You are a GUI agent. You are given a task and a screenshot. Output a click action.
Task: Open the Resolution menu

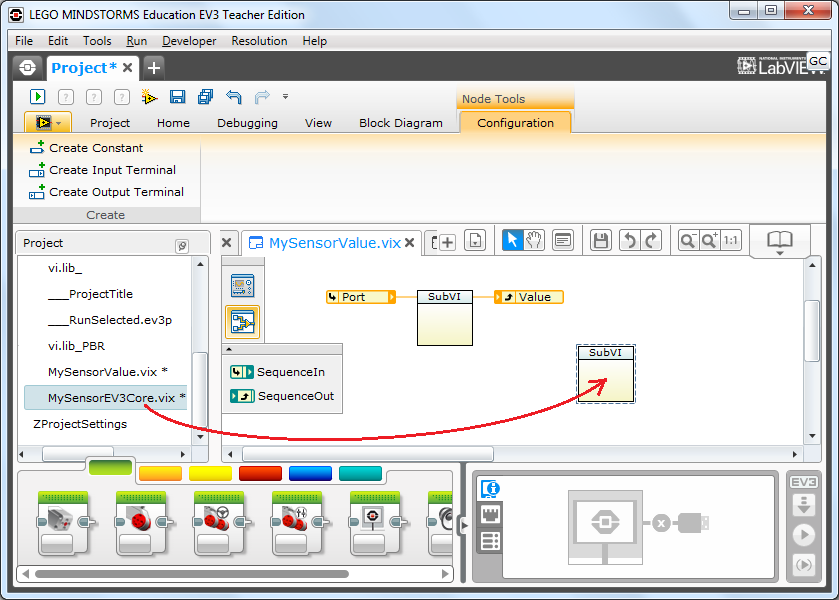point(259,41)
